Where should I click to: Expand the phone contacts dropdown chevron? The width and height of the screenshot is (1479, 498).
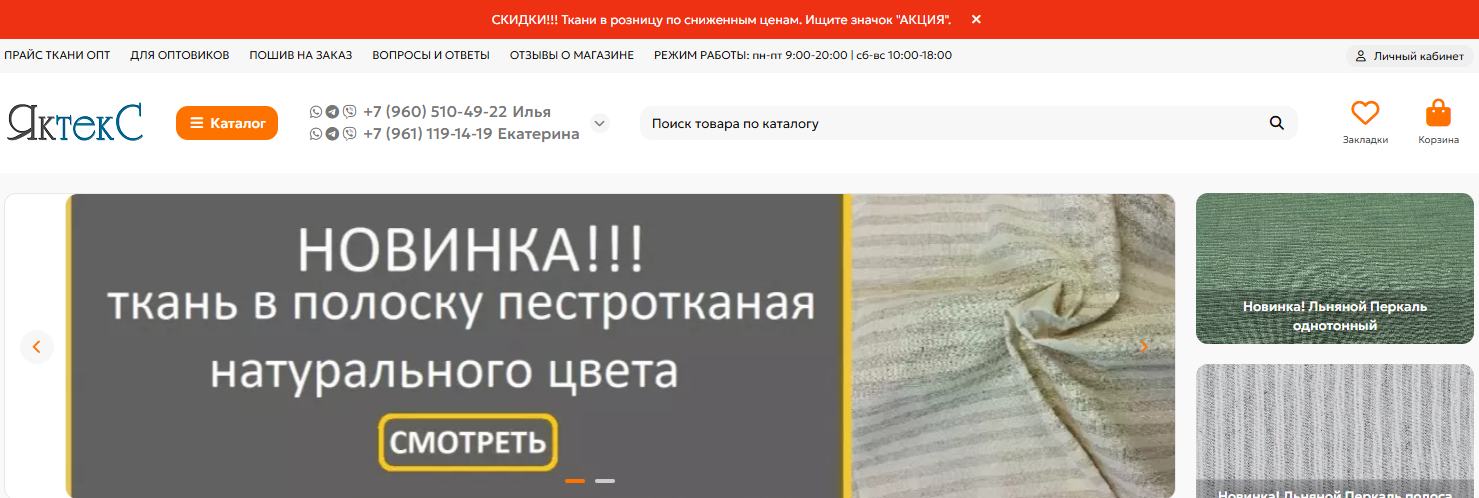tap(600, 123)
